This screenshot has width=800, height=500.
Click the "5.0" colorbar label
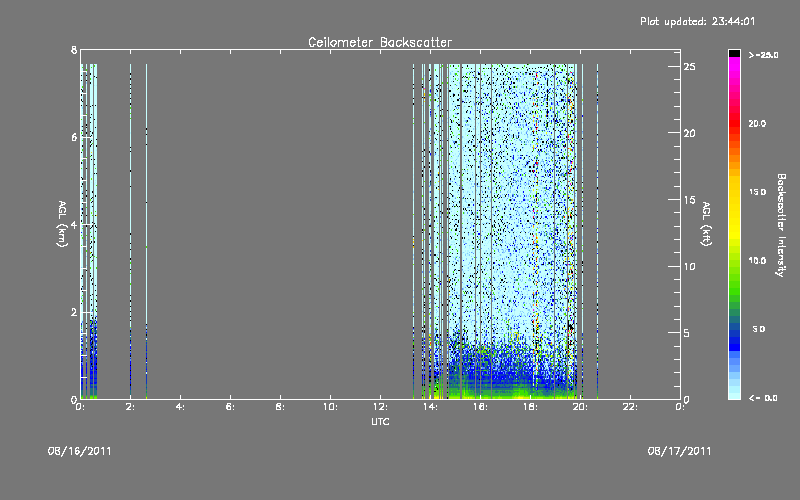(759, 329)
